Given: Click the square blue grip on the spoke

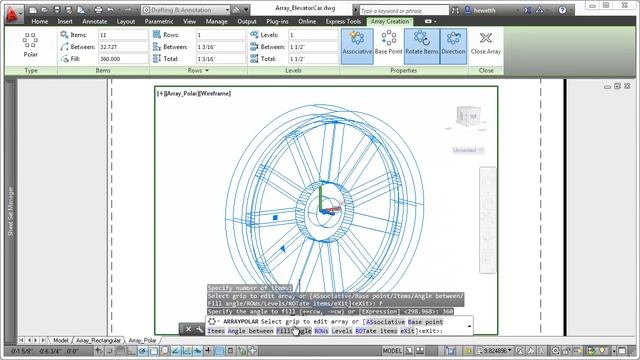Looking at the screenshot, I should pos(275,218).
